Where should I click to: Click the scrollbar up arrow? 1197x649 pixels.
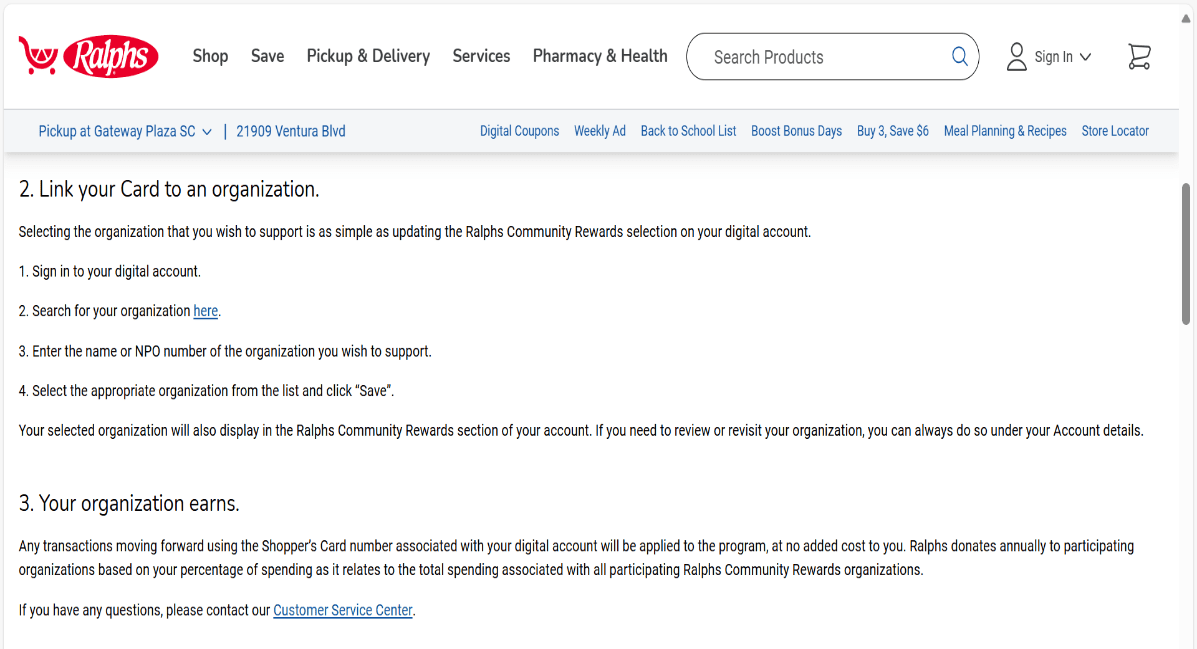[x=1186, y=19]
